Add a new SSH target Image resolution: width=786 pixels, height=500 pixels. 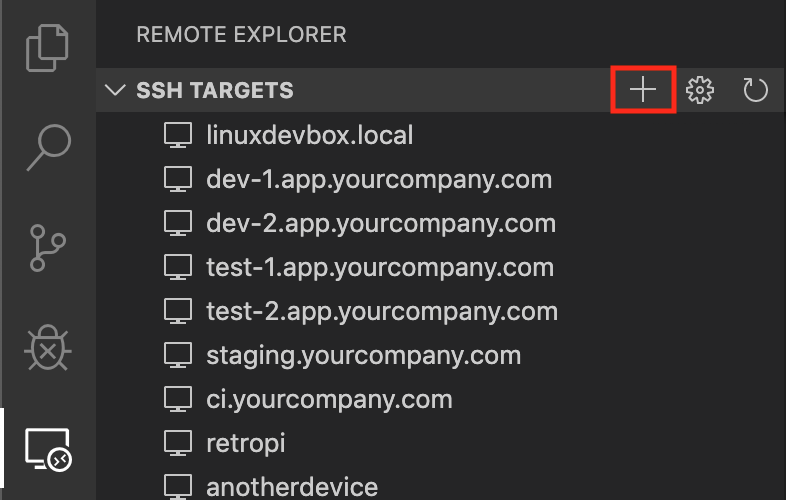[x=643, y=90]
